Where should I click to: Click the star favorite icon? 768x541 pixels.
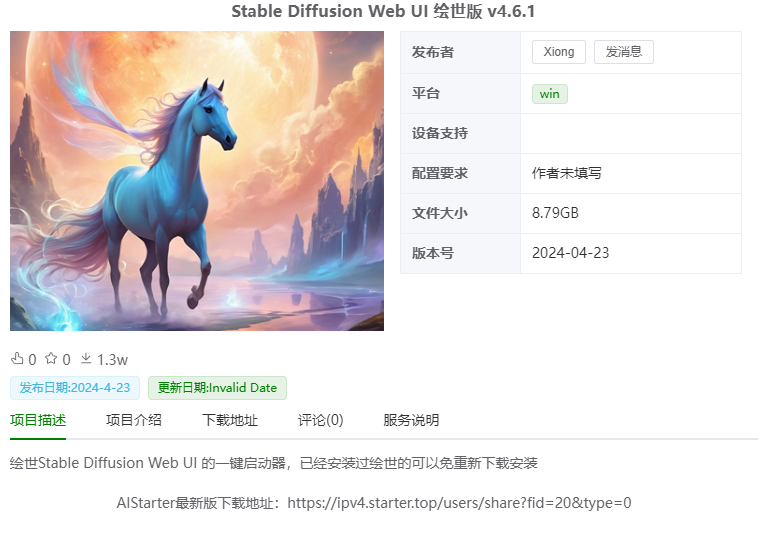51,359
